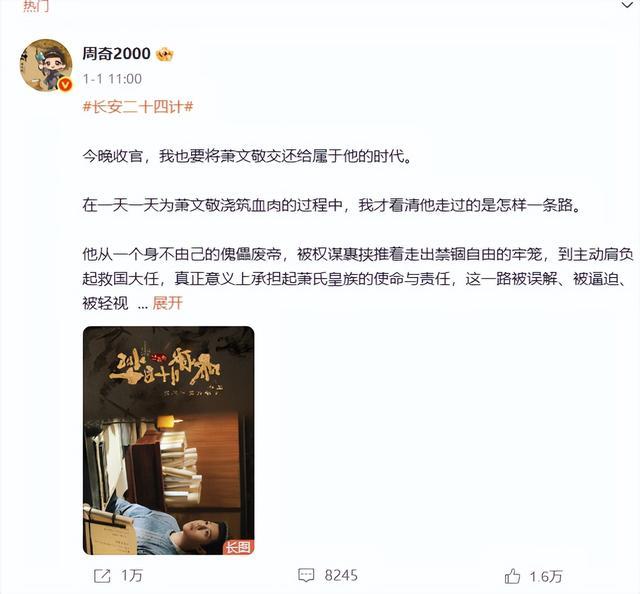The width and height of the screenshot is (640, 594).
Task: Click the 1.6万 like count
Action: (x=546, y=576)
